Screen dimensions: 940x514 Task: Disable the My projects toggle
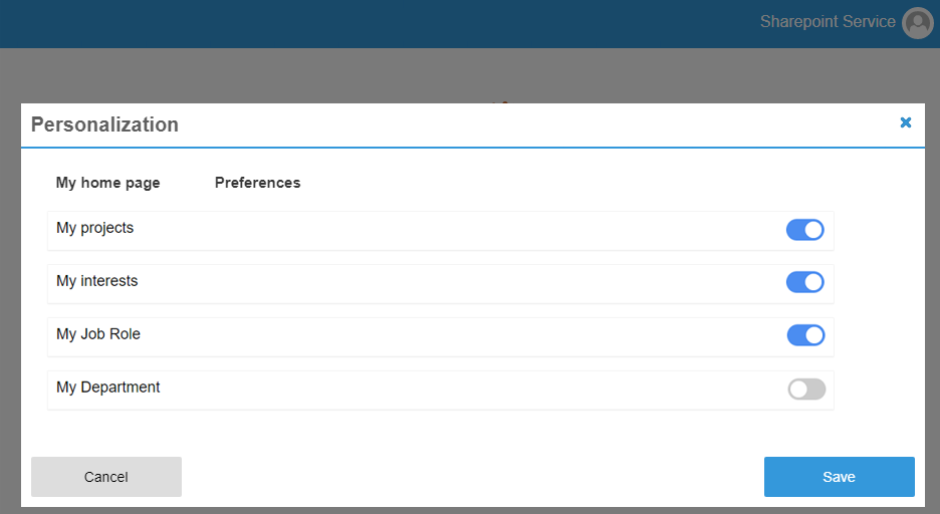point(805,230)
